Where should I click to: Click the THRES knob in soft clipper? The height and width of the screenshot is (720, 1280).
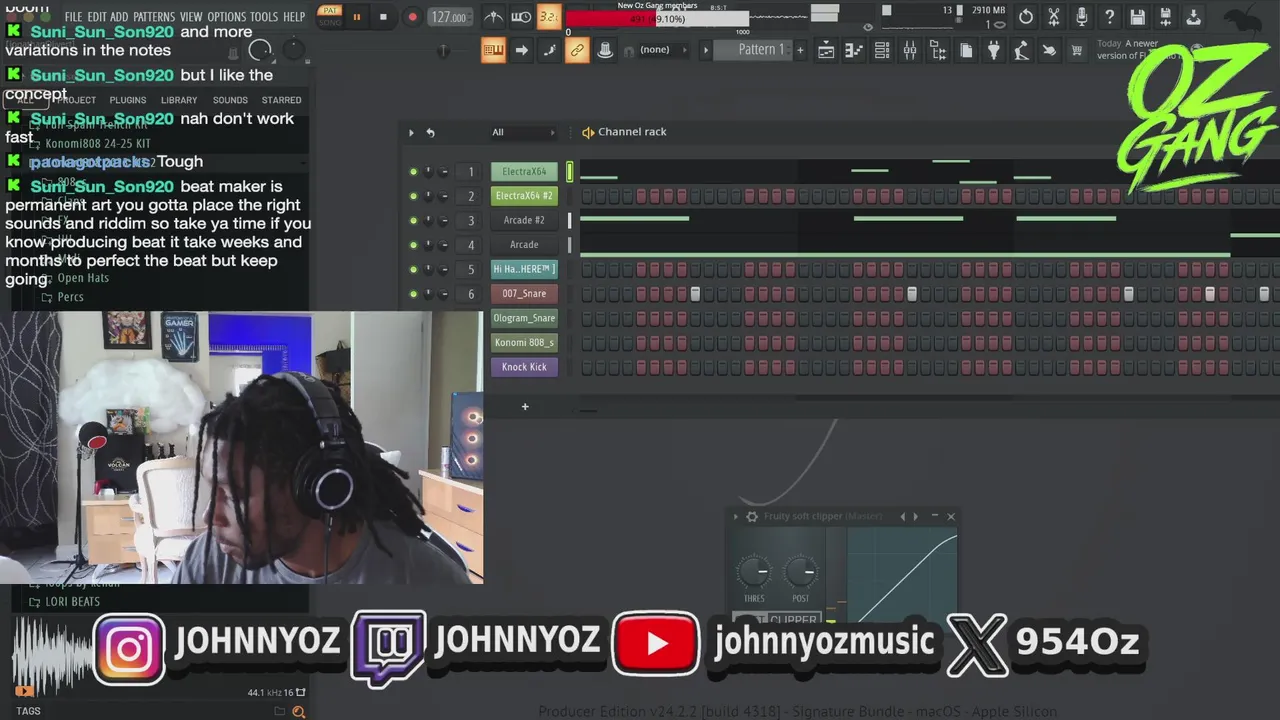point(754,573)
